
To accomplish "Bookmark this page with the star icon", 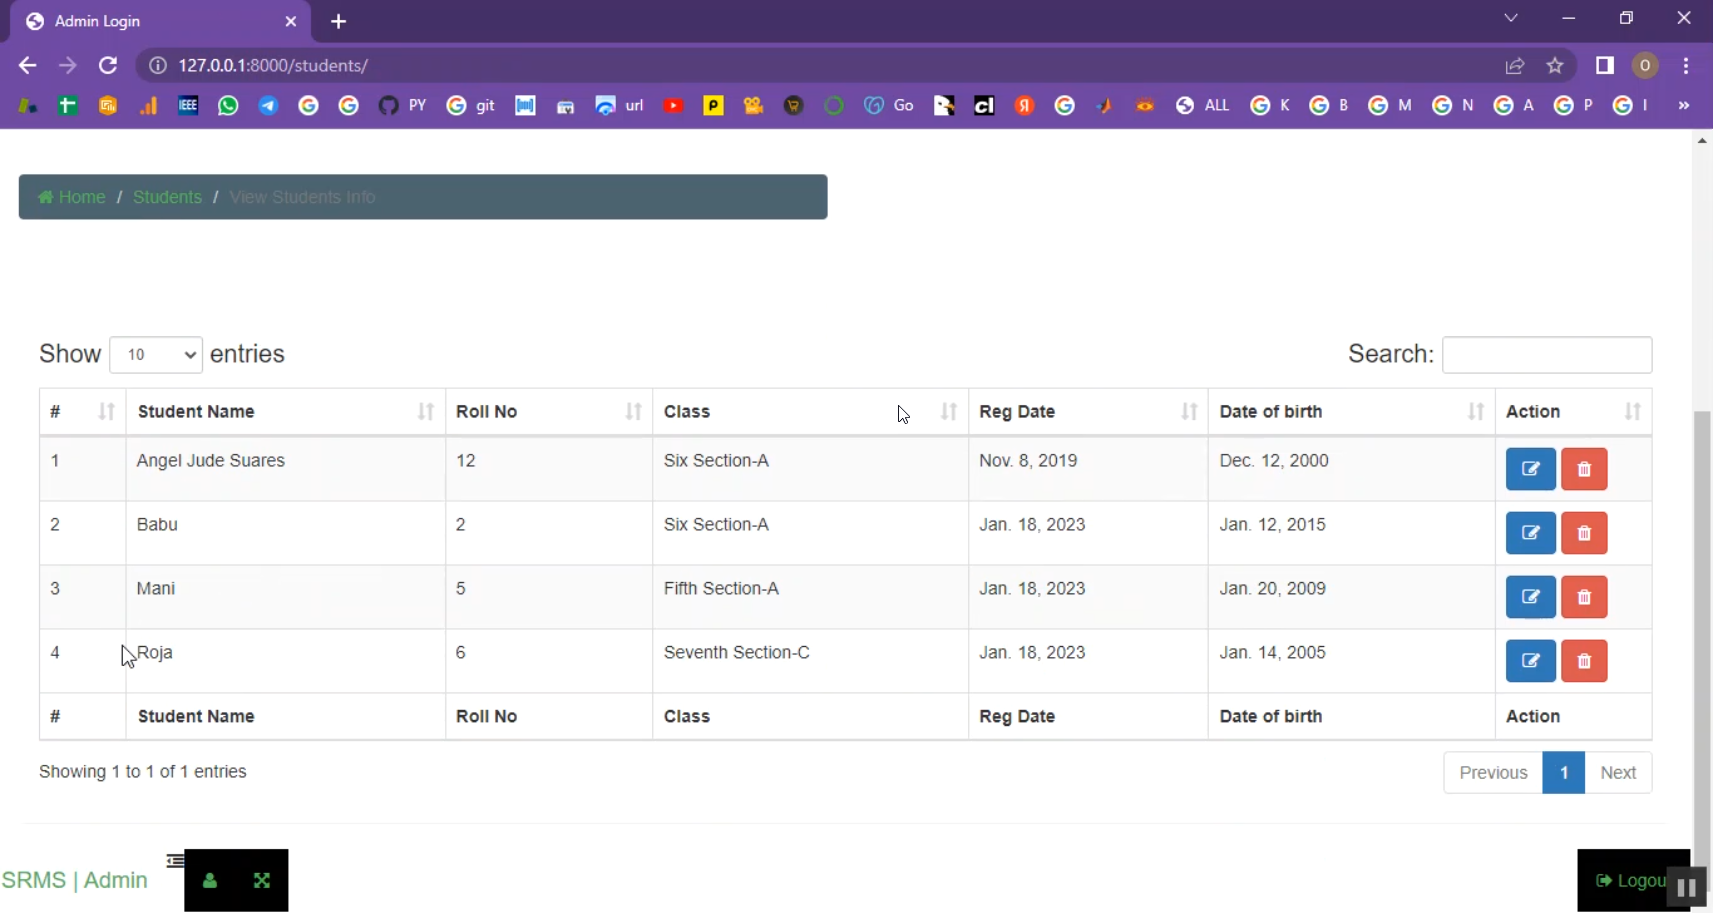I will coord(1555,65).
